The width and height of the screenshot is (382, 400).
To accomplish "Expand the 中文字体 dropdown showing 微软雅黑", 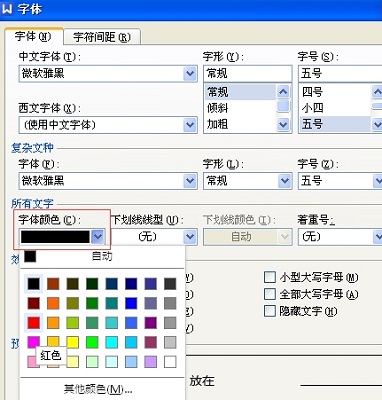I will point(190,73).
